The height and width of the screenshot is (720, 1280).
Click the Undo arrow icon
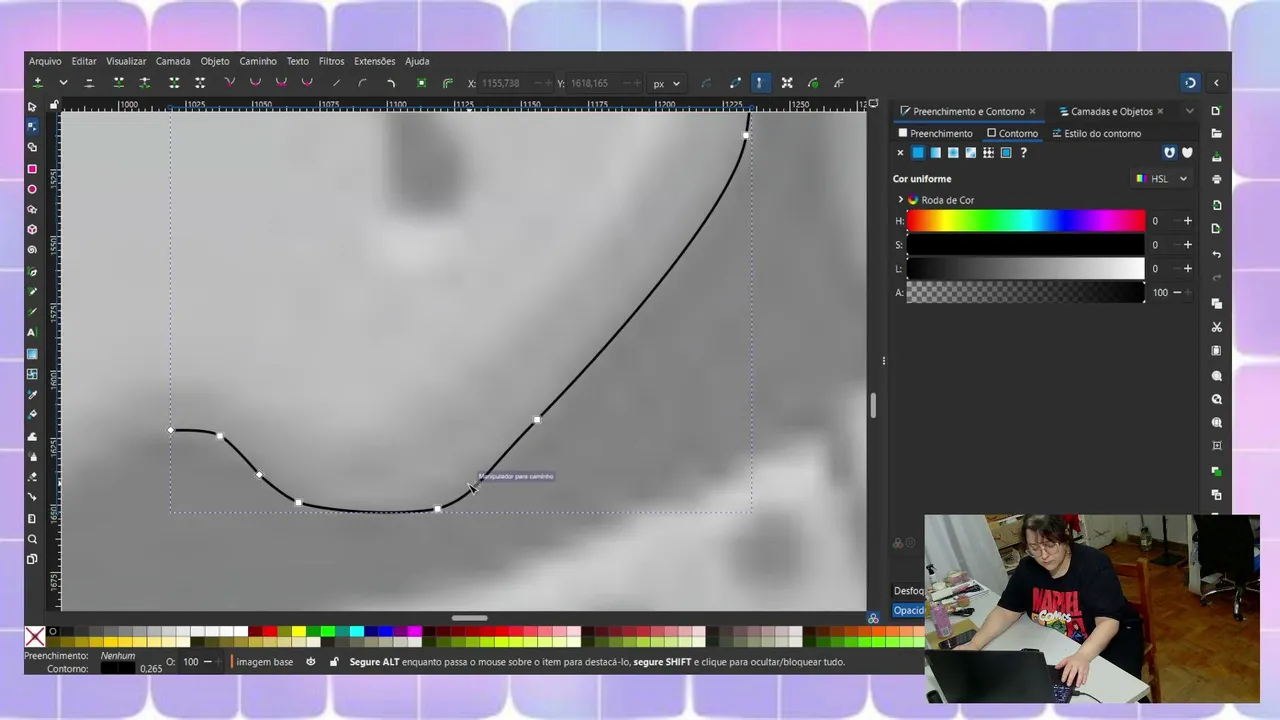click(x=1216, y=254)
